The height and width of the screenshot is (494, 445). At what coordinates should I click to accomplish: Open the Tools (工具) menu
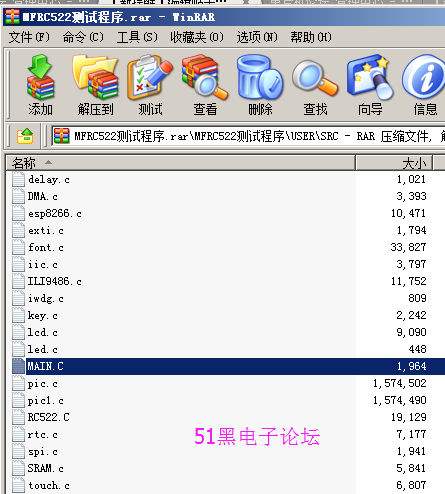click(x=137, y=37)
